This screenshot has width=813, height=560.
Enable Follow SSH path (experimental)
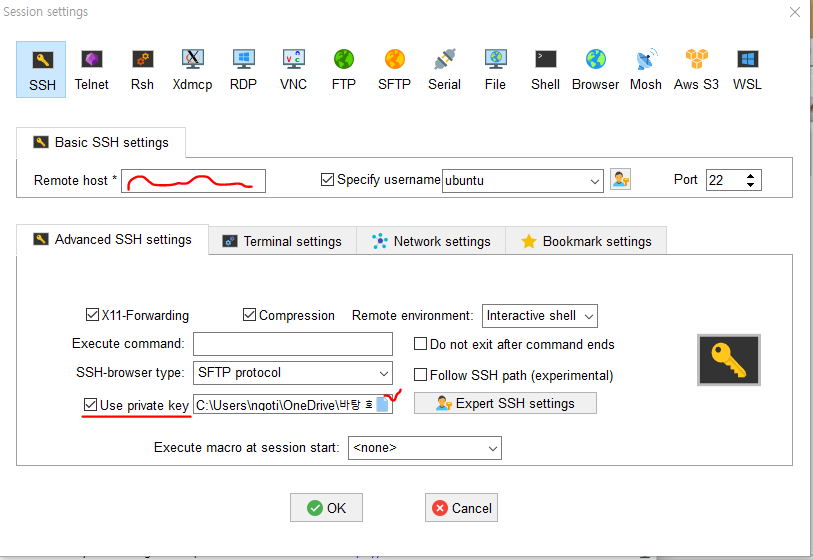420,374
